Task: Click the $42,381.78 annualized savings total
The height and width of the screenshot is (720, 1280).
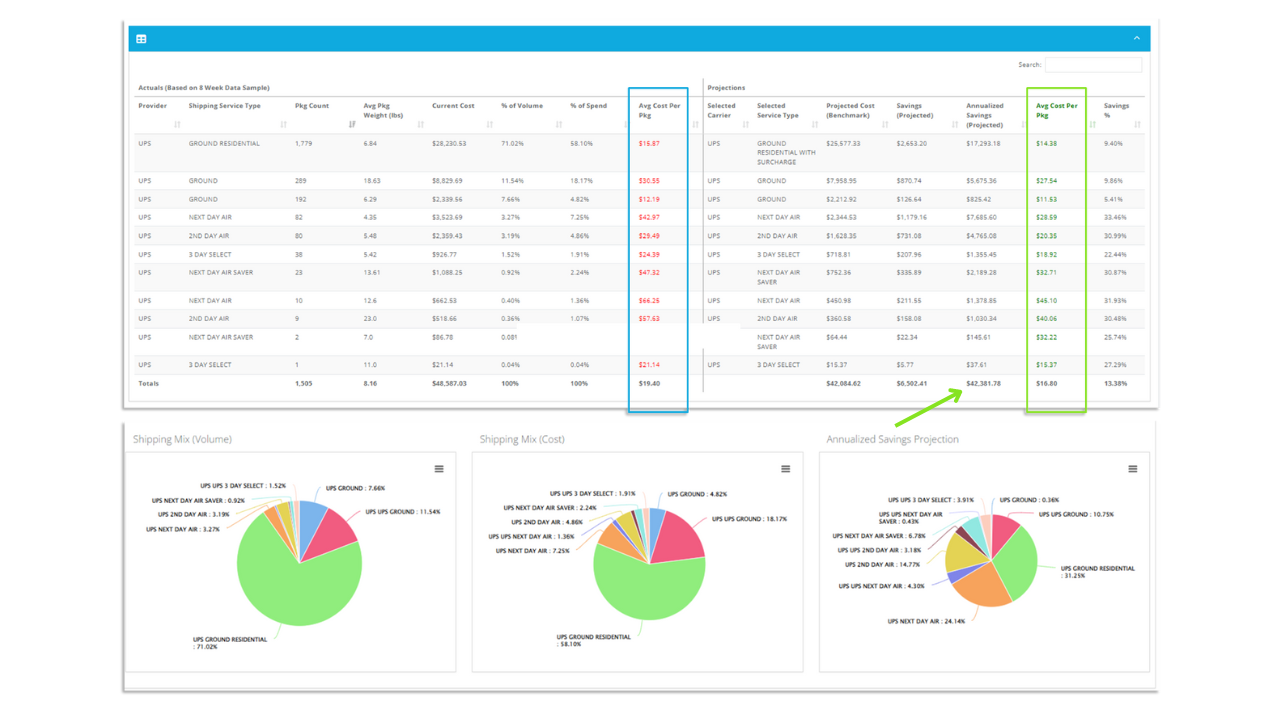Action: click(x=984, y=384)
